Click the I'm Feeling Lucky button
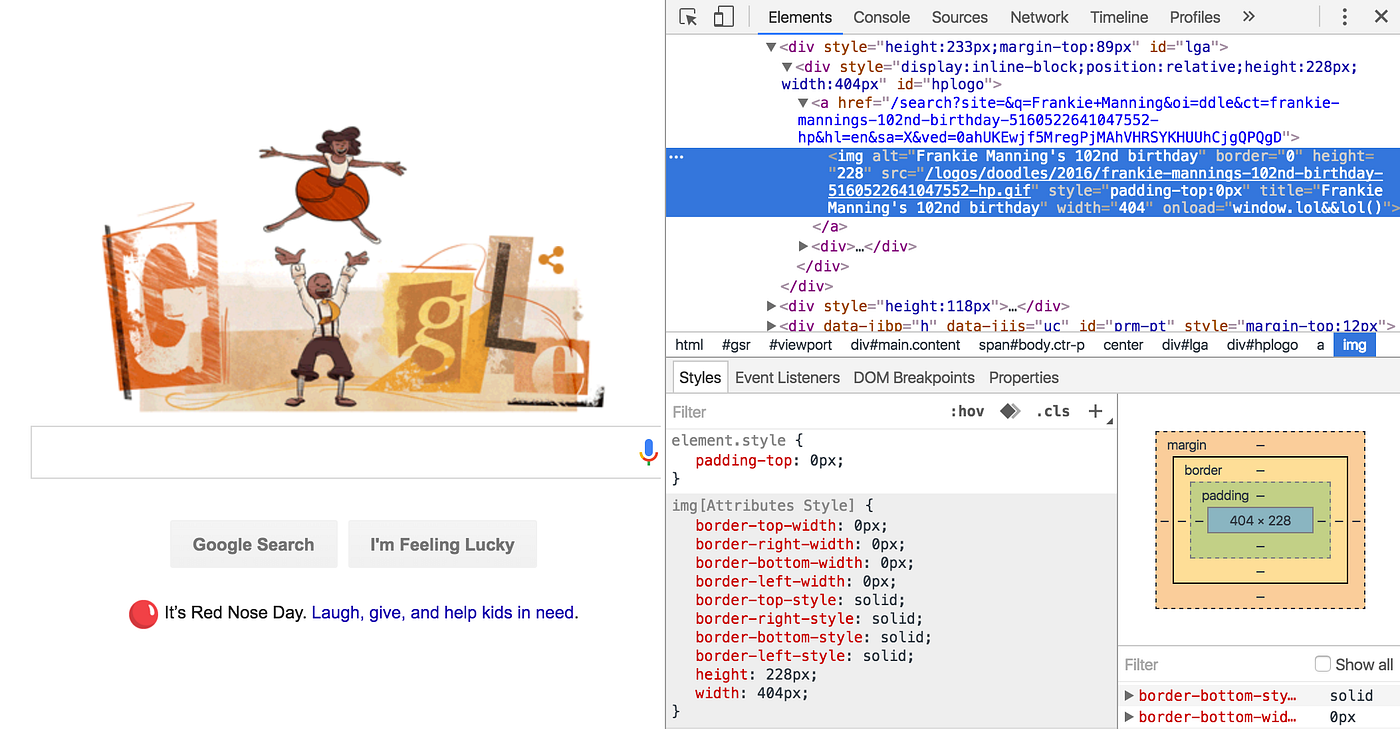The image size is (1400, 729). point(442,544)
